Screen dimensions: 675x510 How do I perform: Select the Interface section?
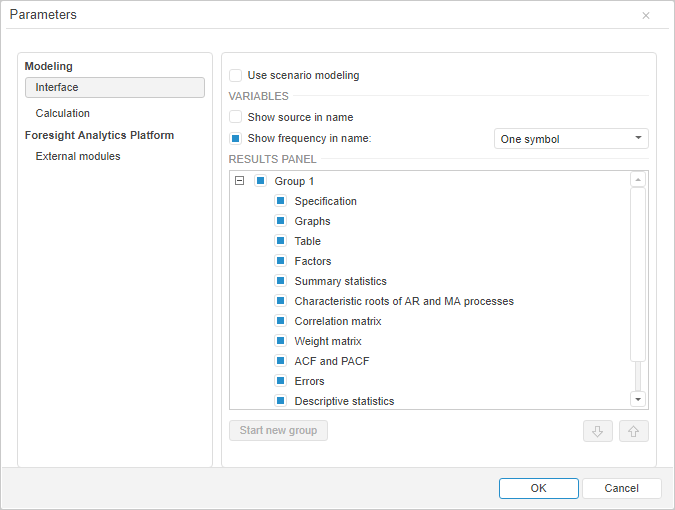point(115,88)
